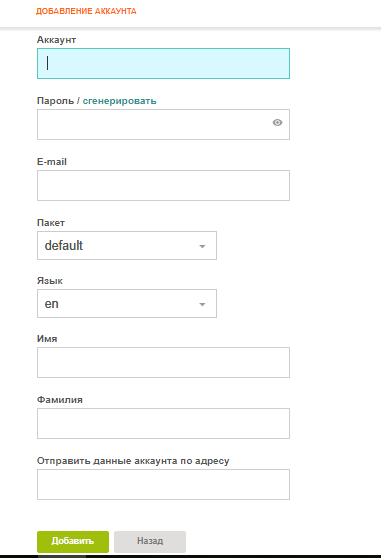Focus the Аккаунт input field
The image size is (381, 558).
click(x=163, y=63)
